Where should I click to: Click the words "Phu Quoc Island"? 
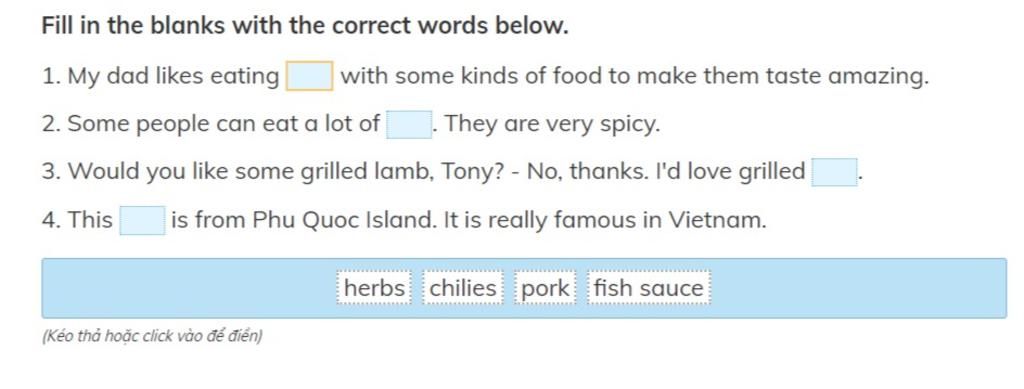(x=344, y=220)
